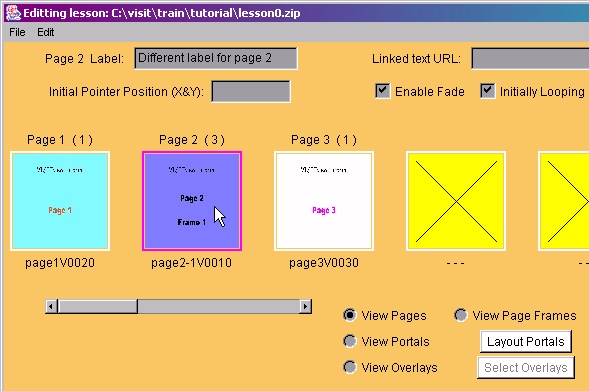Select the partially visible second yellow slot

pos(564,201)
